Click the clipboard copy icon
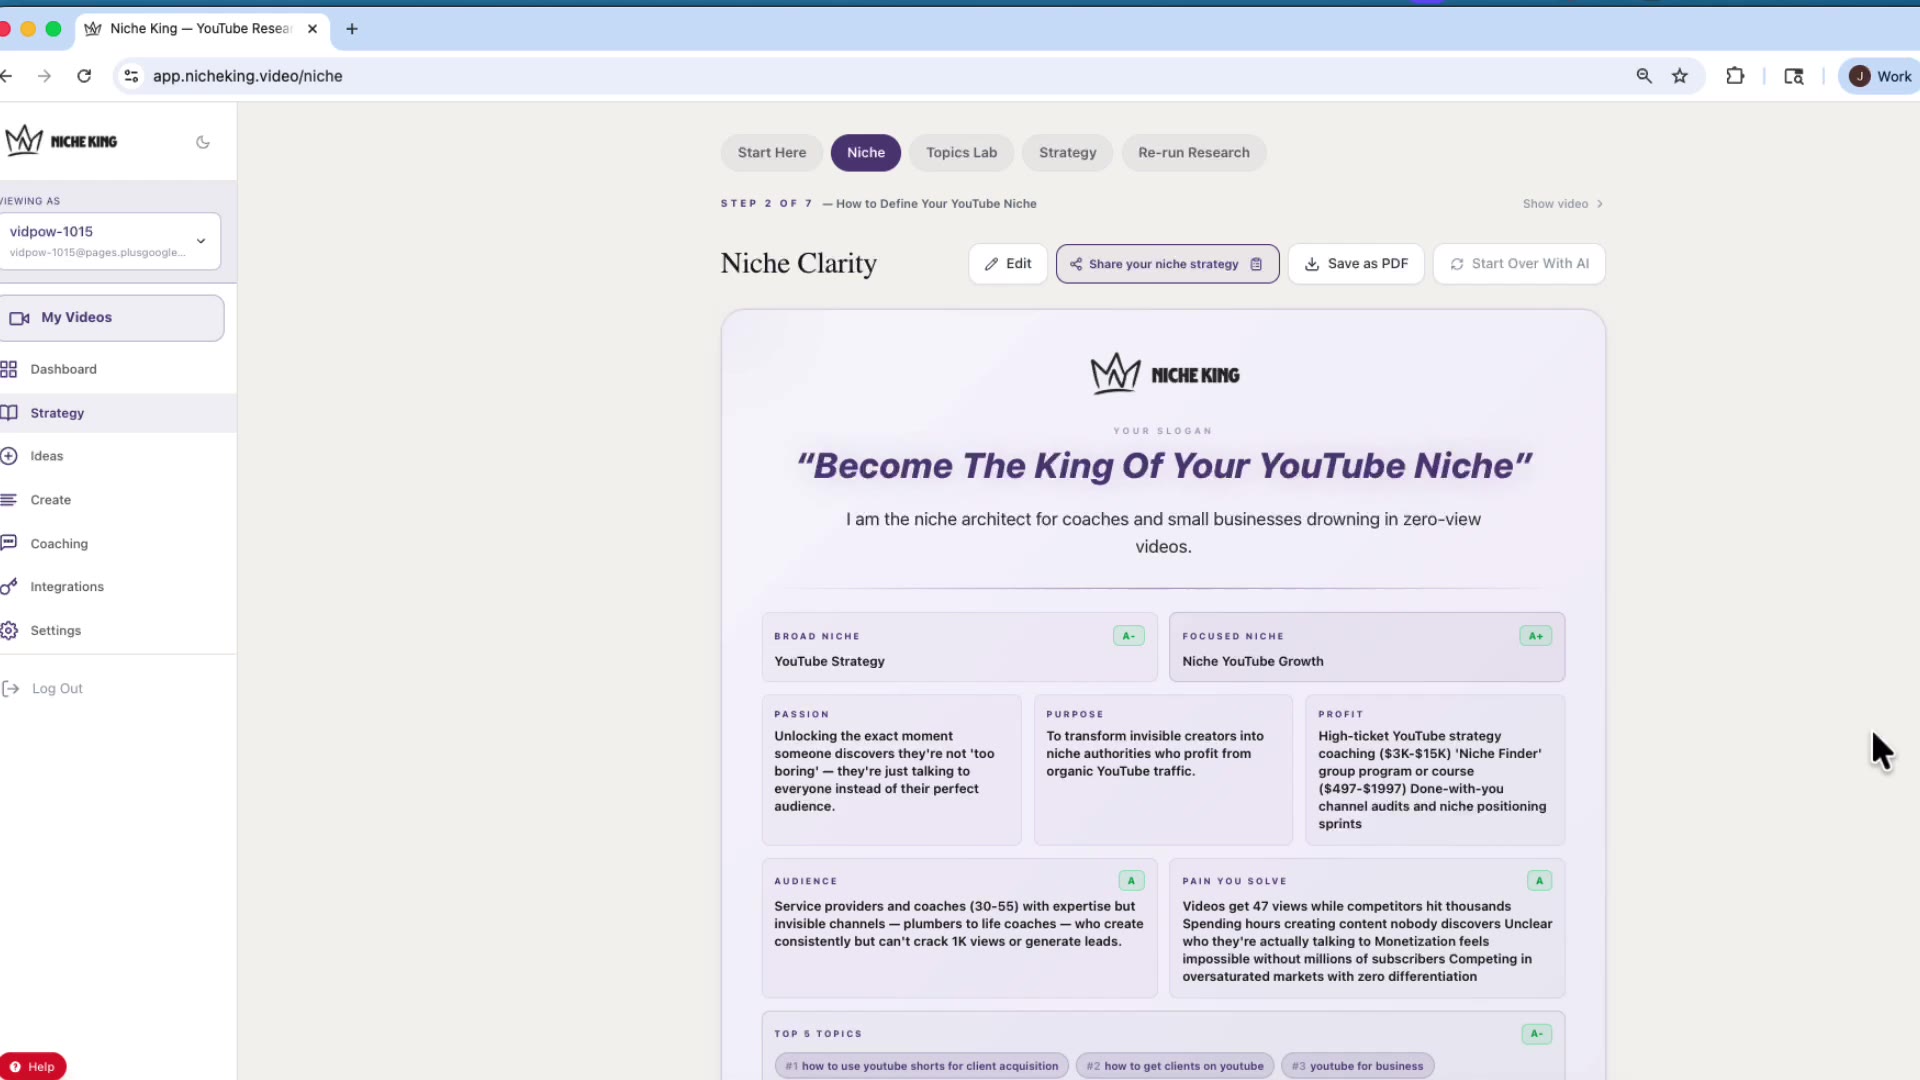Image resolution: width=1920 pixels, height=1080 pixels. pos(1256,265)
